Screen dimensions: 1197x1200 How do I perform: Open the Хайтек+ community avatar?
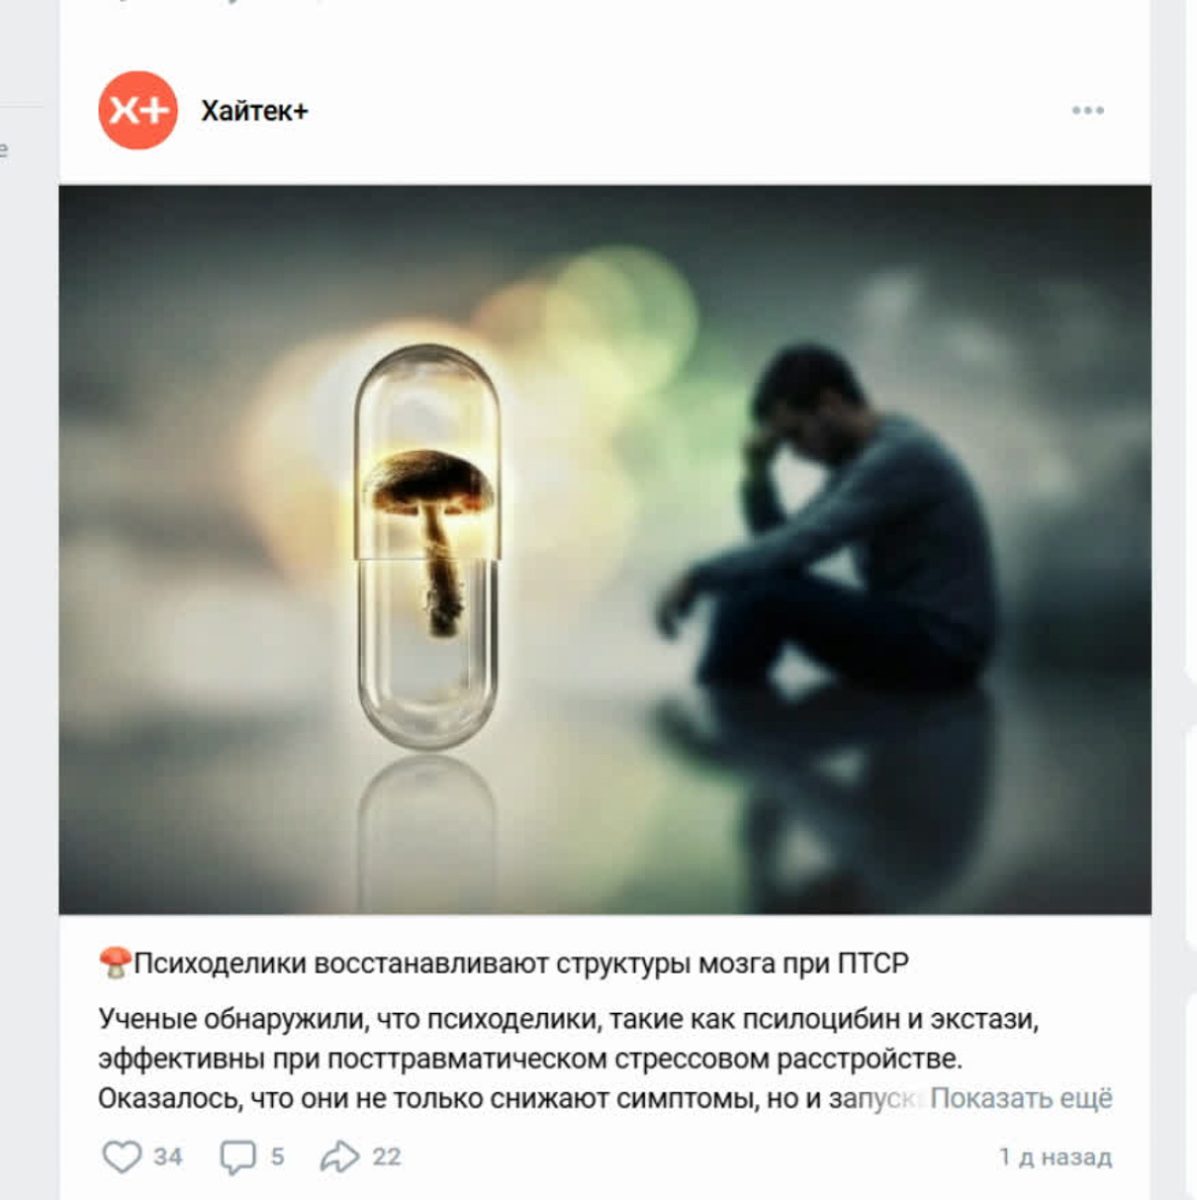138,110
